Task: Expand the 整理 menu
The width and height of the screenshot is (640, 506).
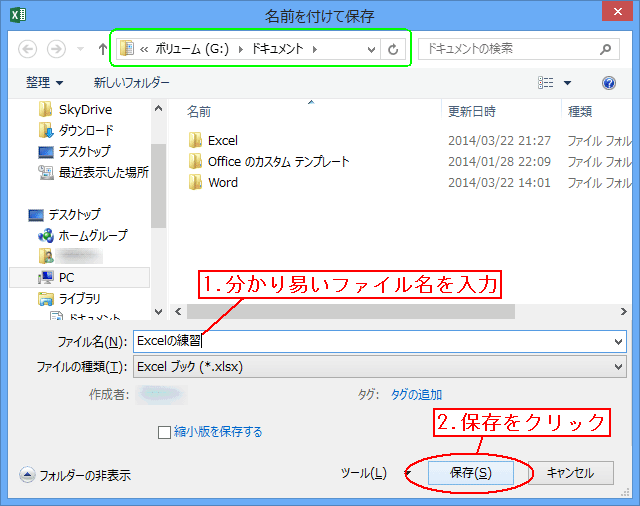Action: [x=45, y=83]
